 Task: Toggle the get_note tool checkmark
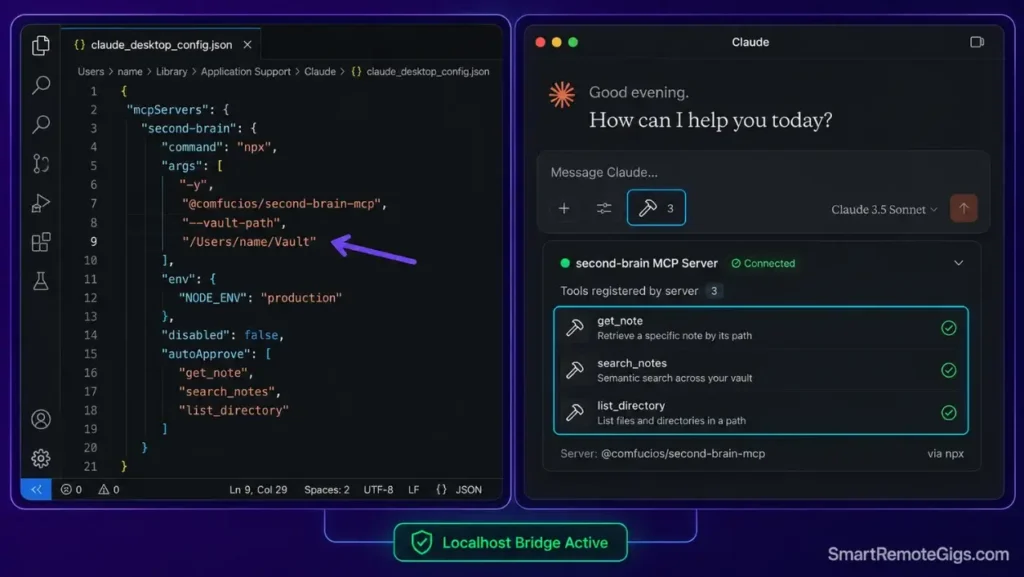[949, 328]
